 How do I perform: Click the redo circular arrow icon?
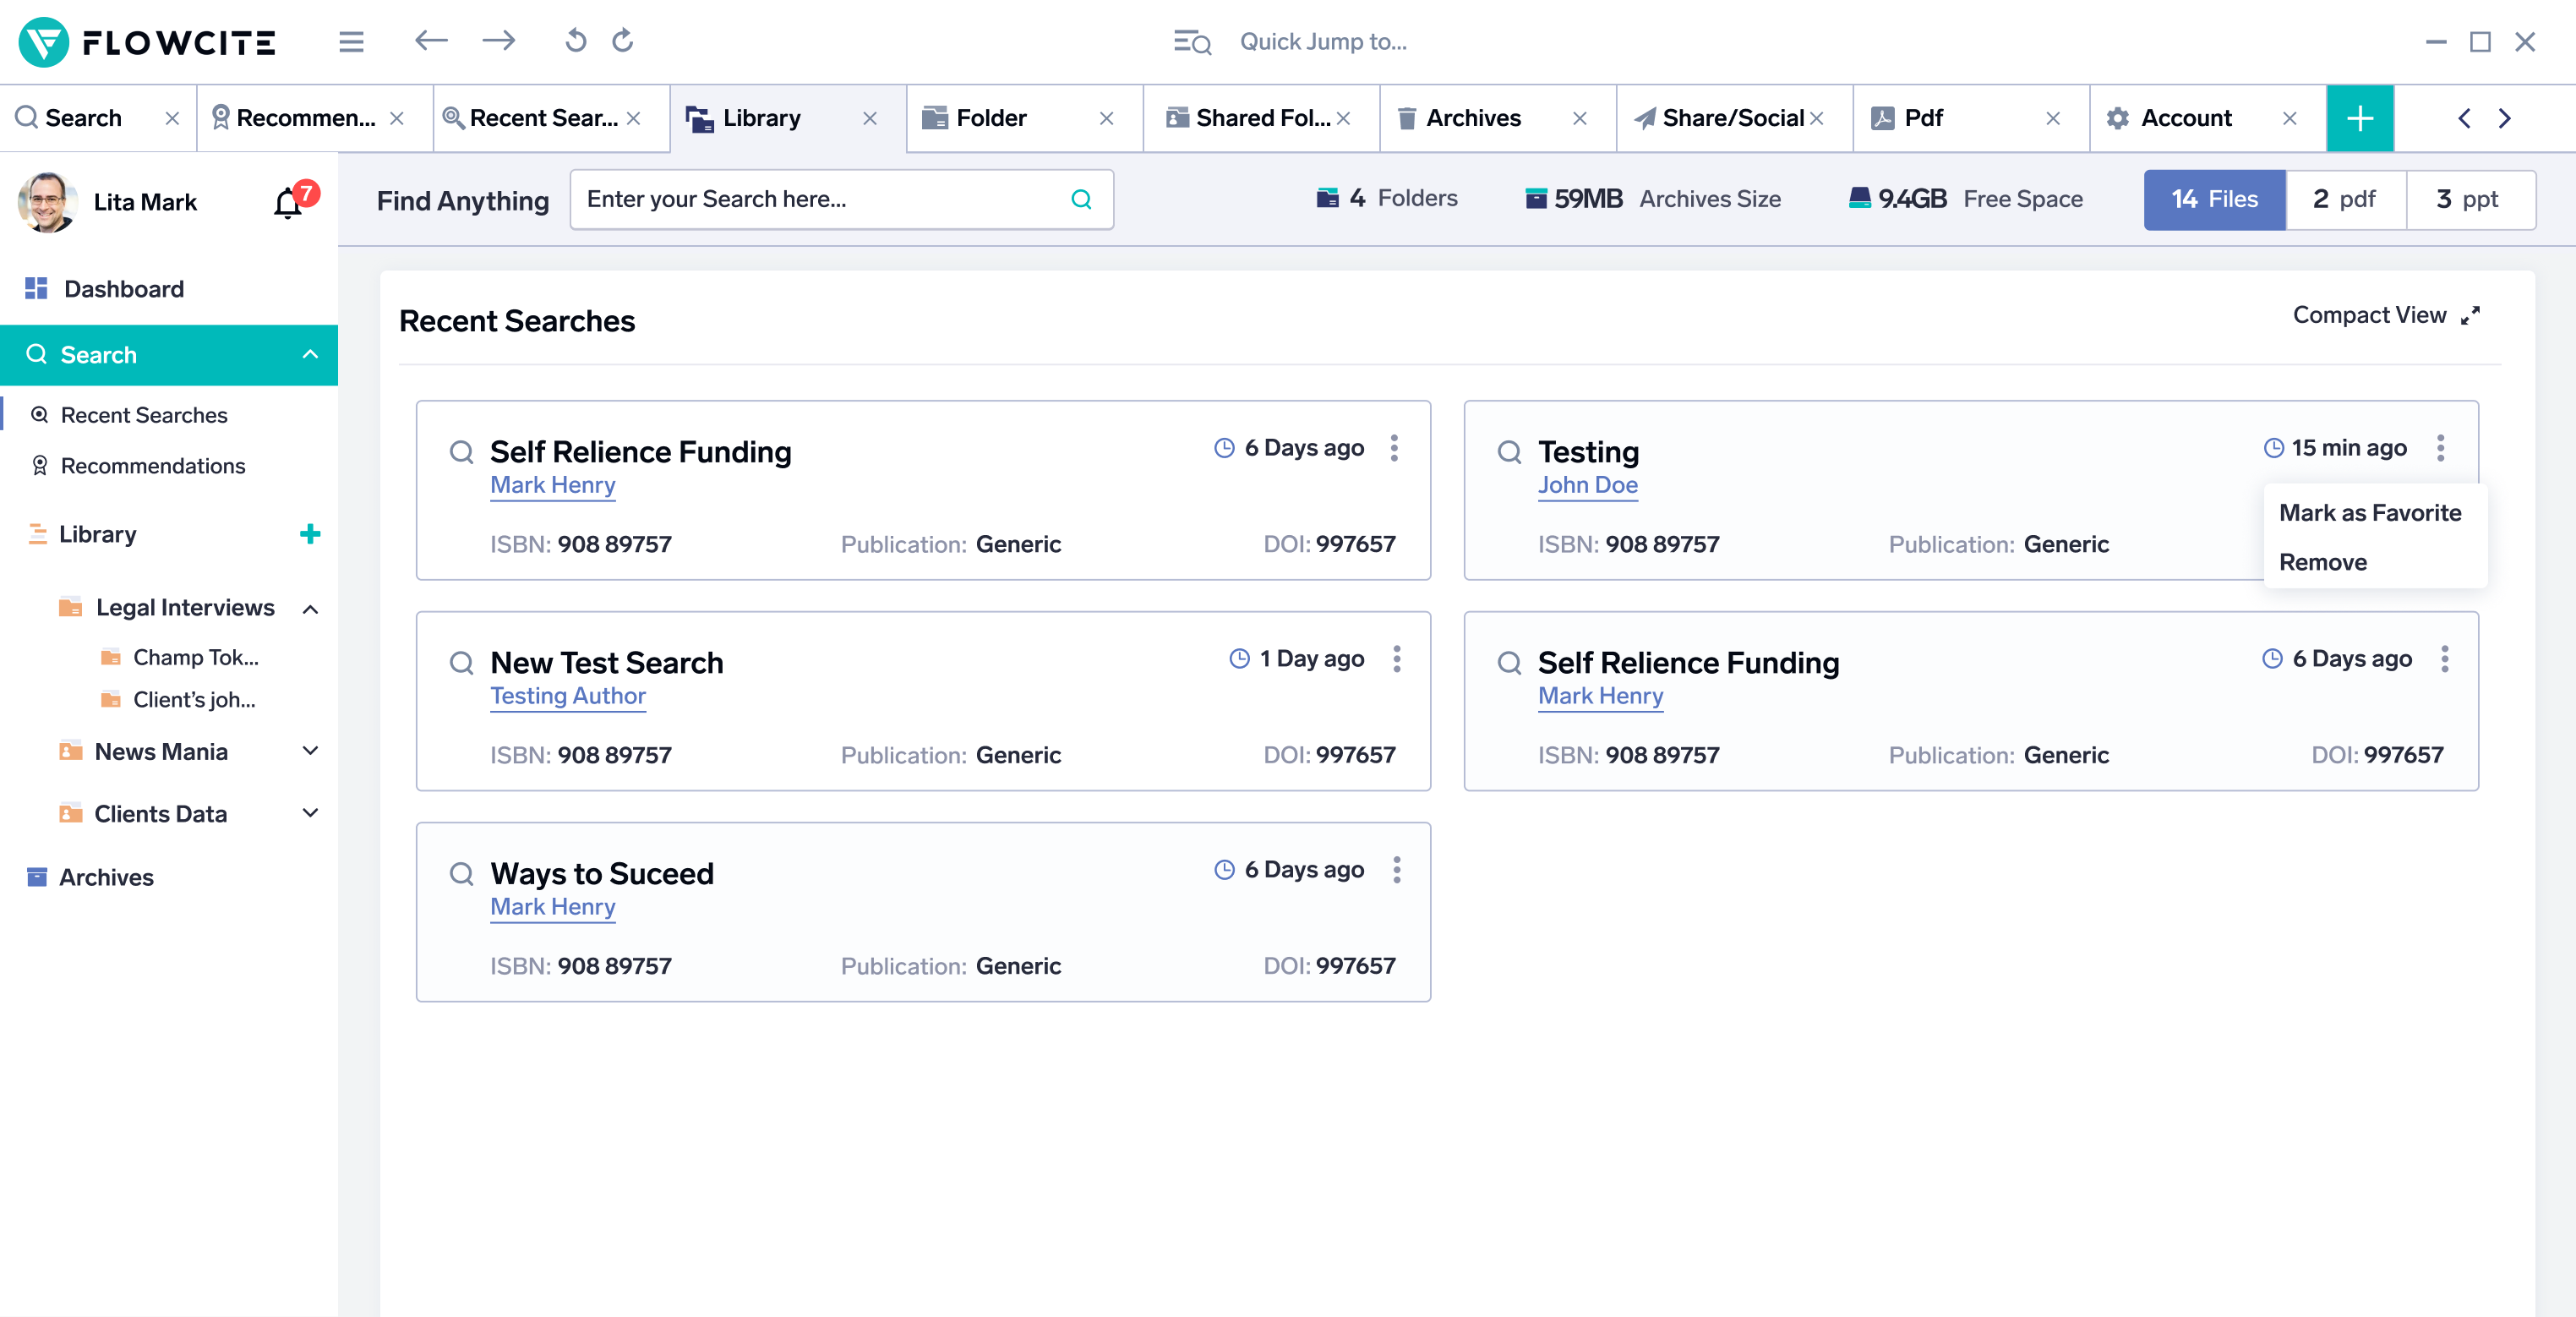pos(623,41)
